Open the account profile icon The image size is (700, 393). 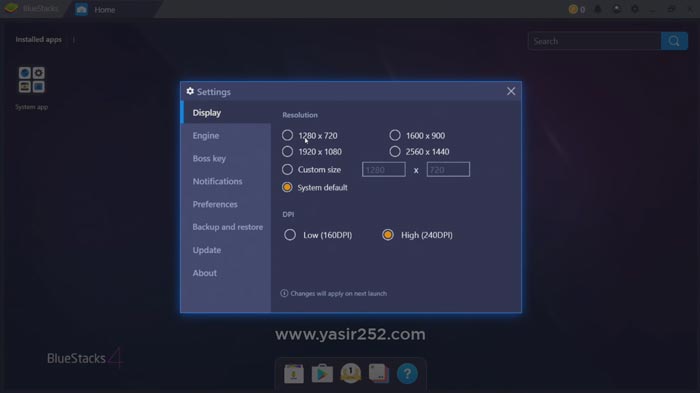tap(617, 9)
